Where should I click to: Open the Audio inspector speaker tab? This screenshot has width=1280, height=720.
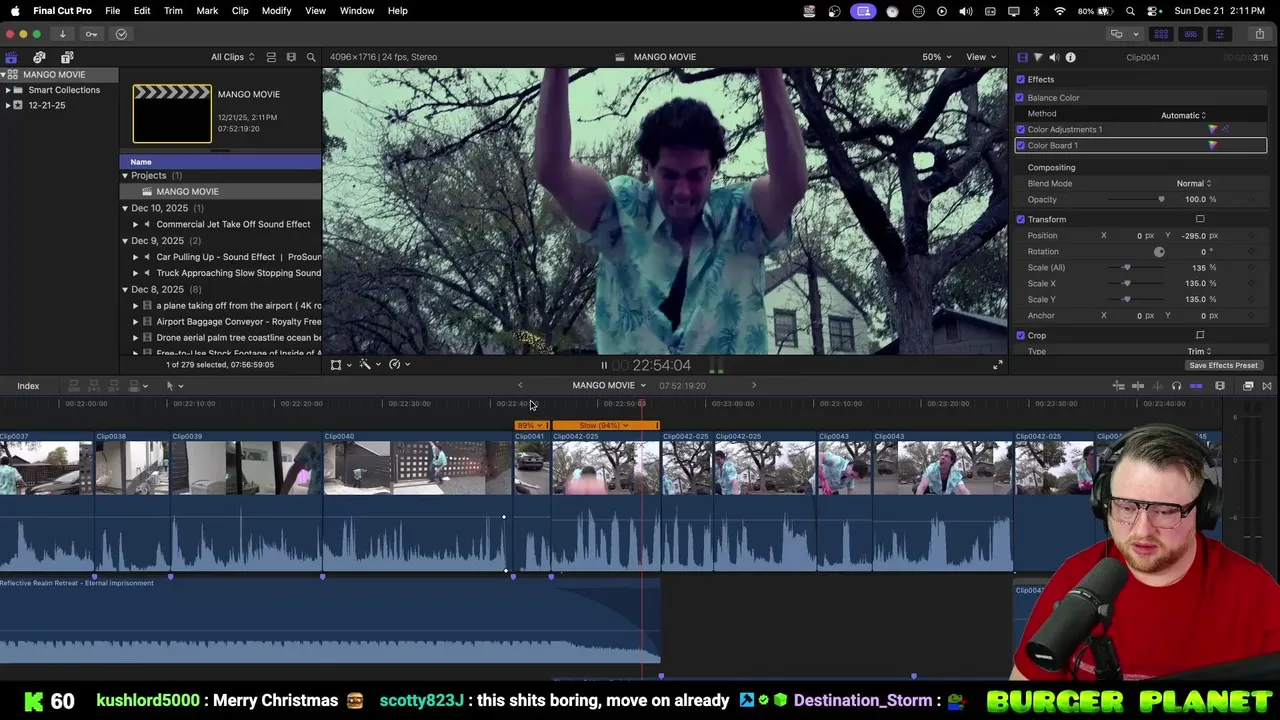pyautogui.click(x=1054, y=57)
